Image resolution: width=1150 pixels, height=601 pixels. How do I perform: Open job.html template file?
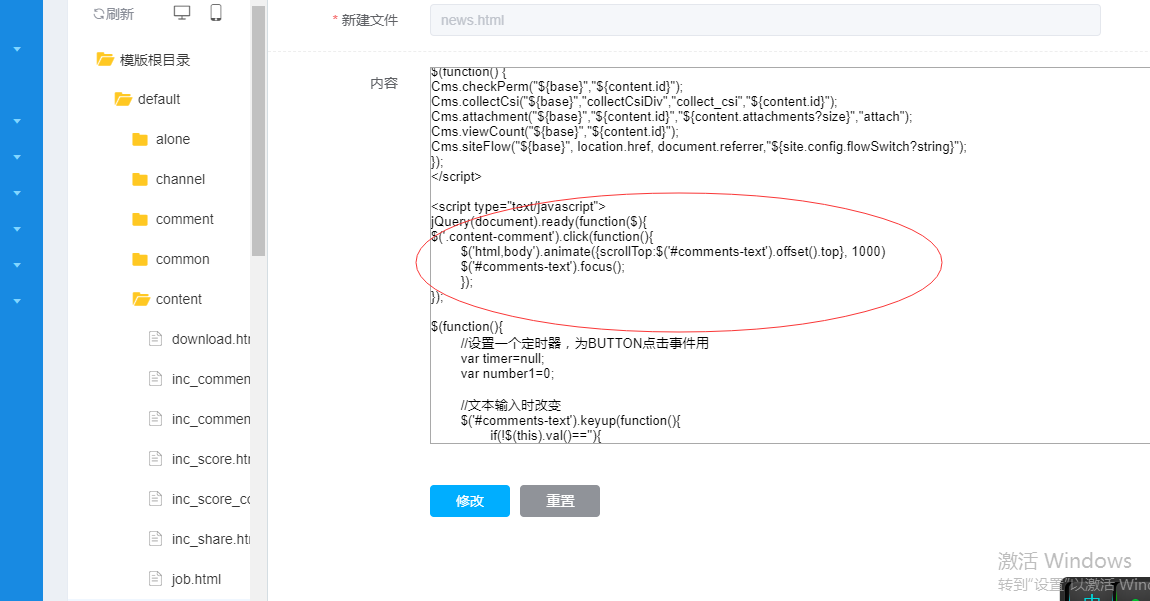(x=197, y=579)
